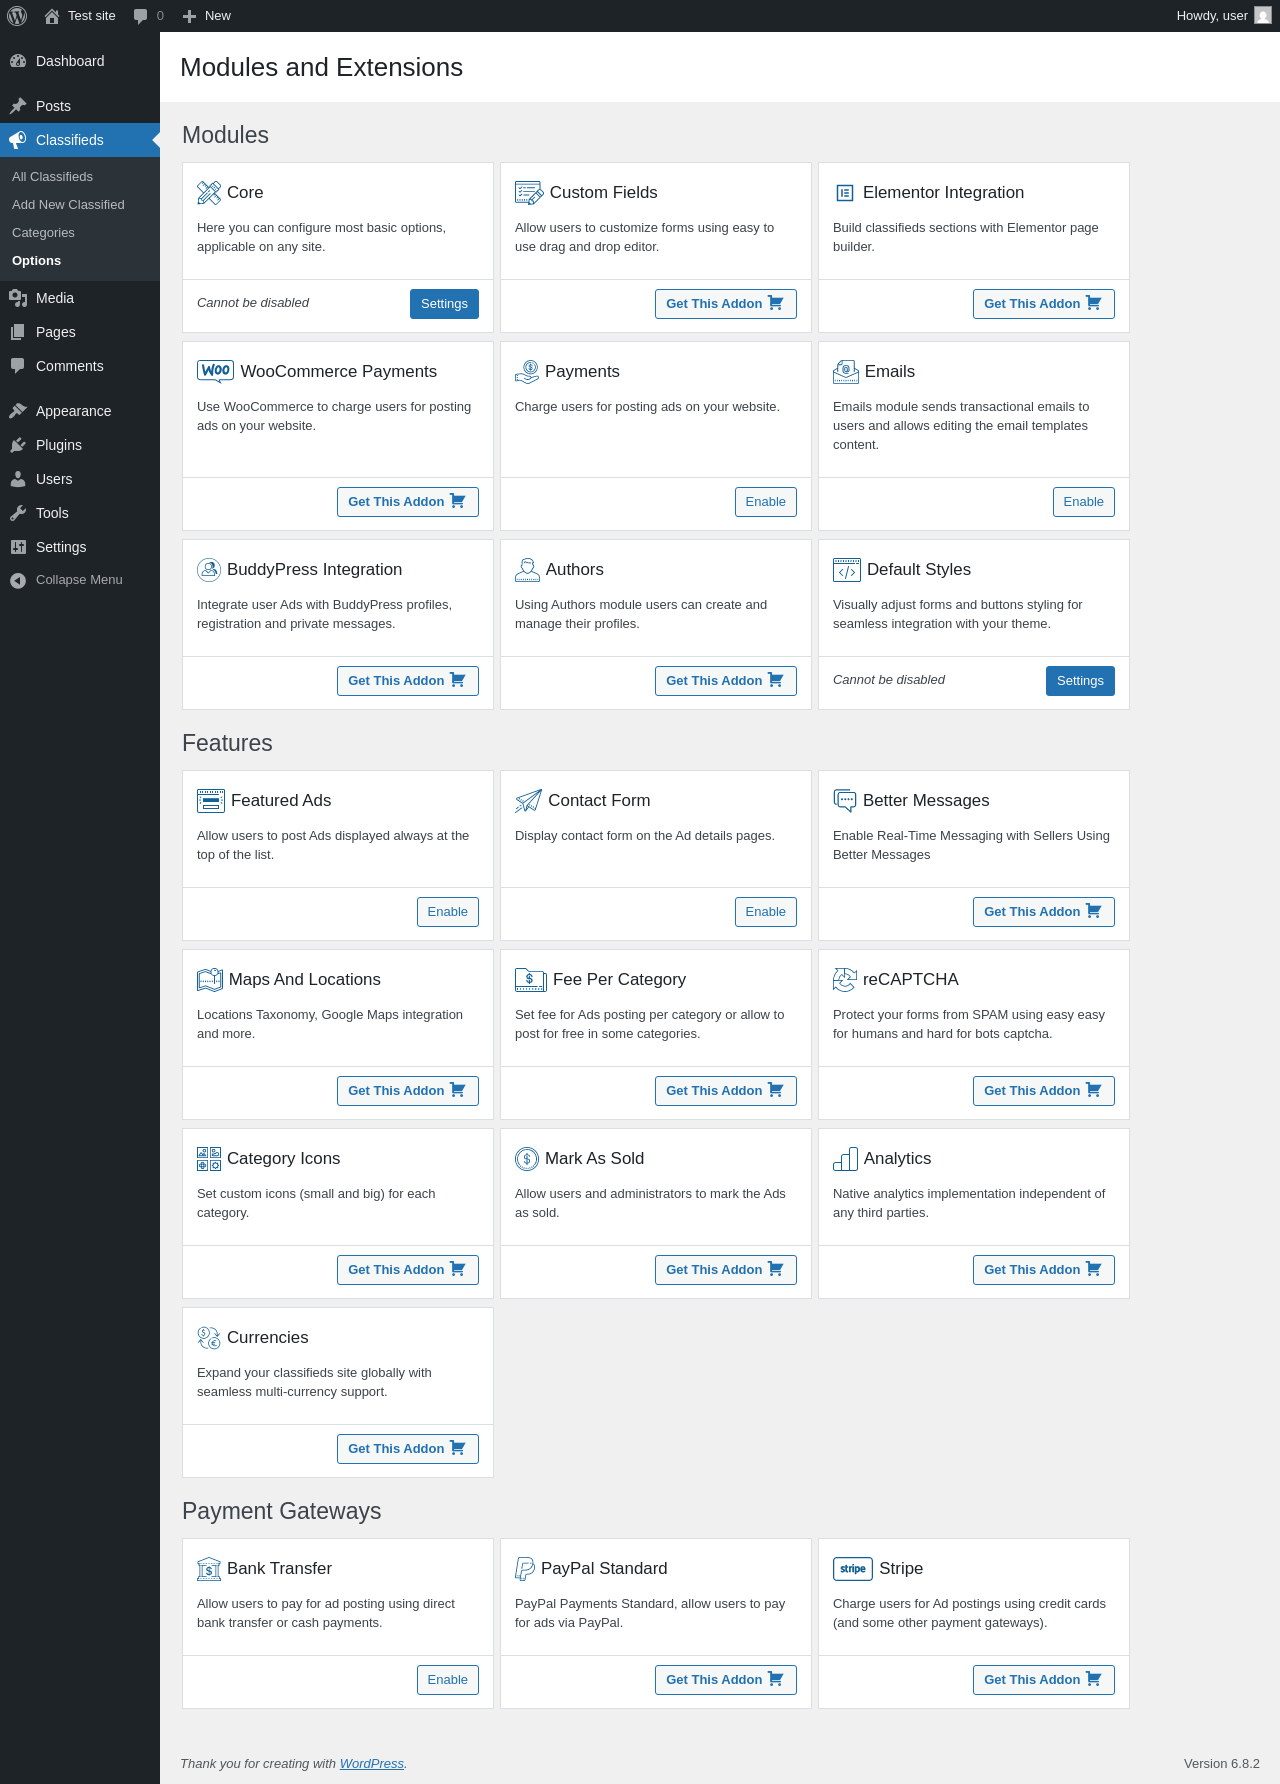
Task: Enable the Featured Ads feature
Action: (x=447, y=912)
